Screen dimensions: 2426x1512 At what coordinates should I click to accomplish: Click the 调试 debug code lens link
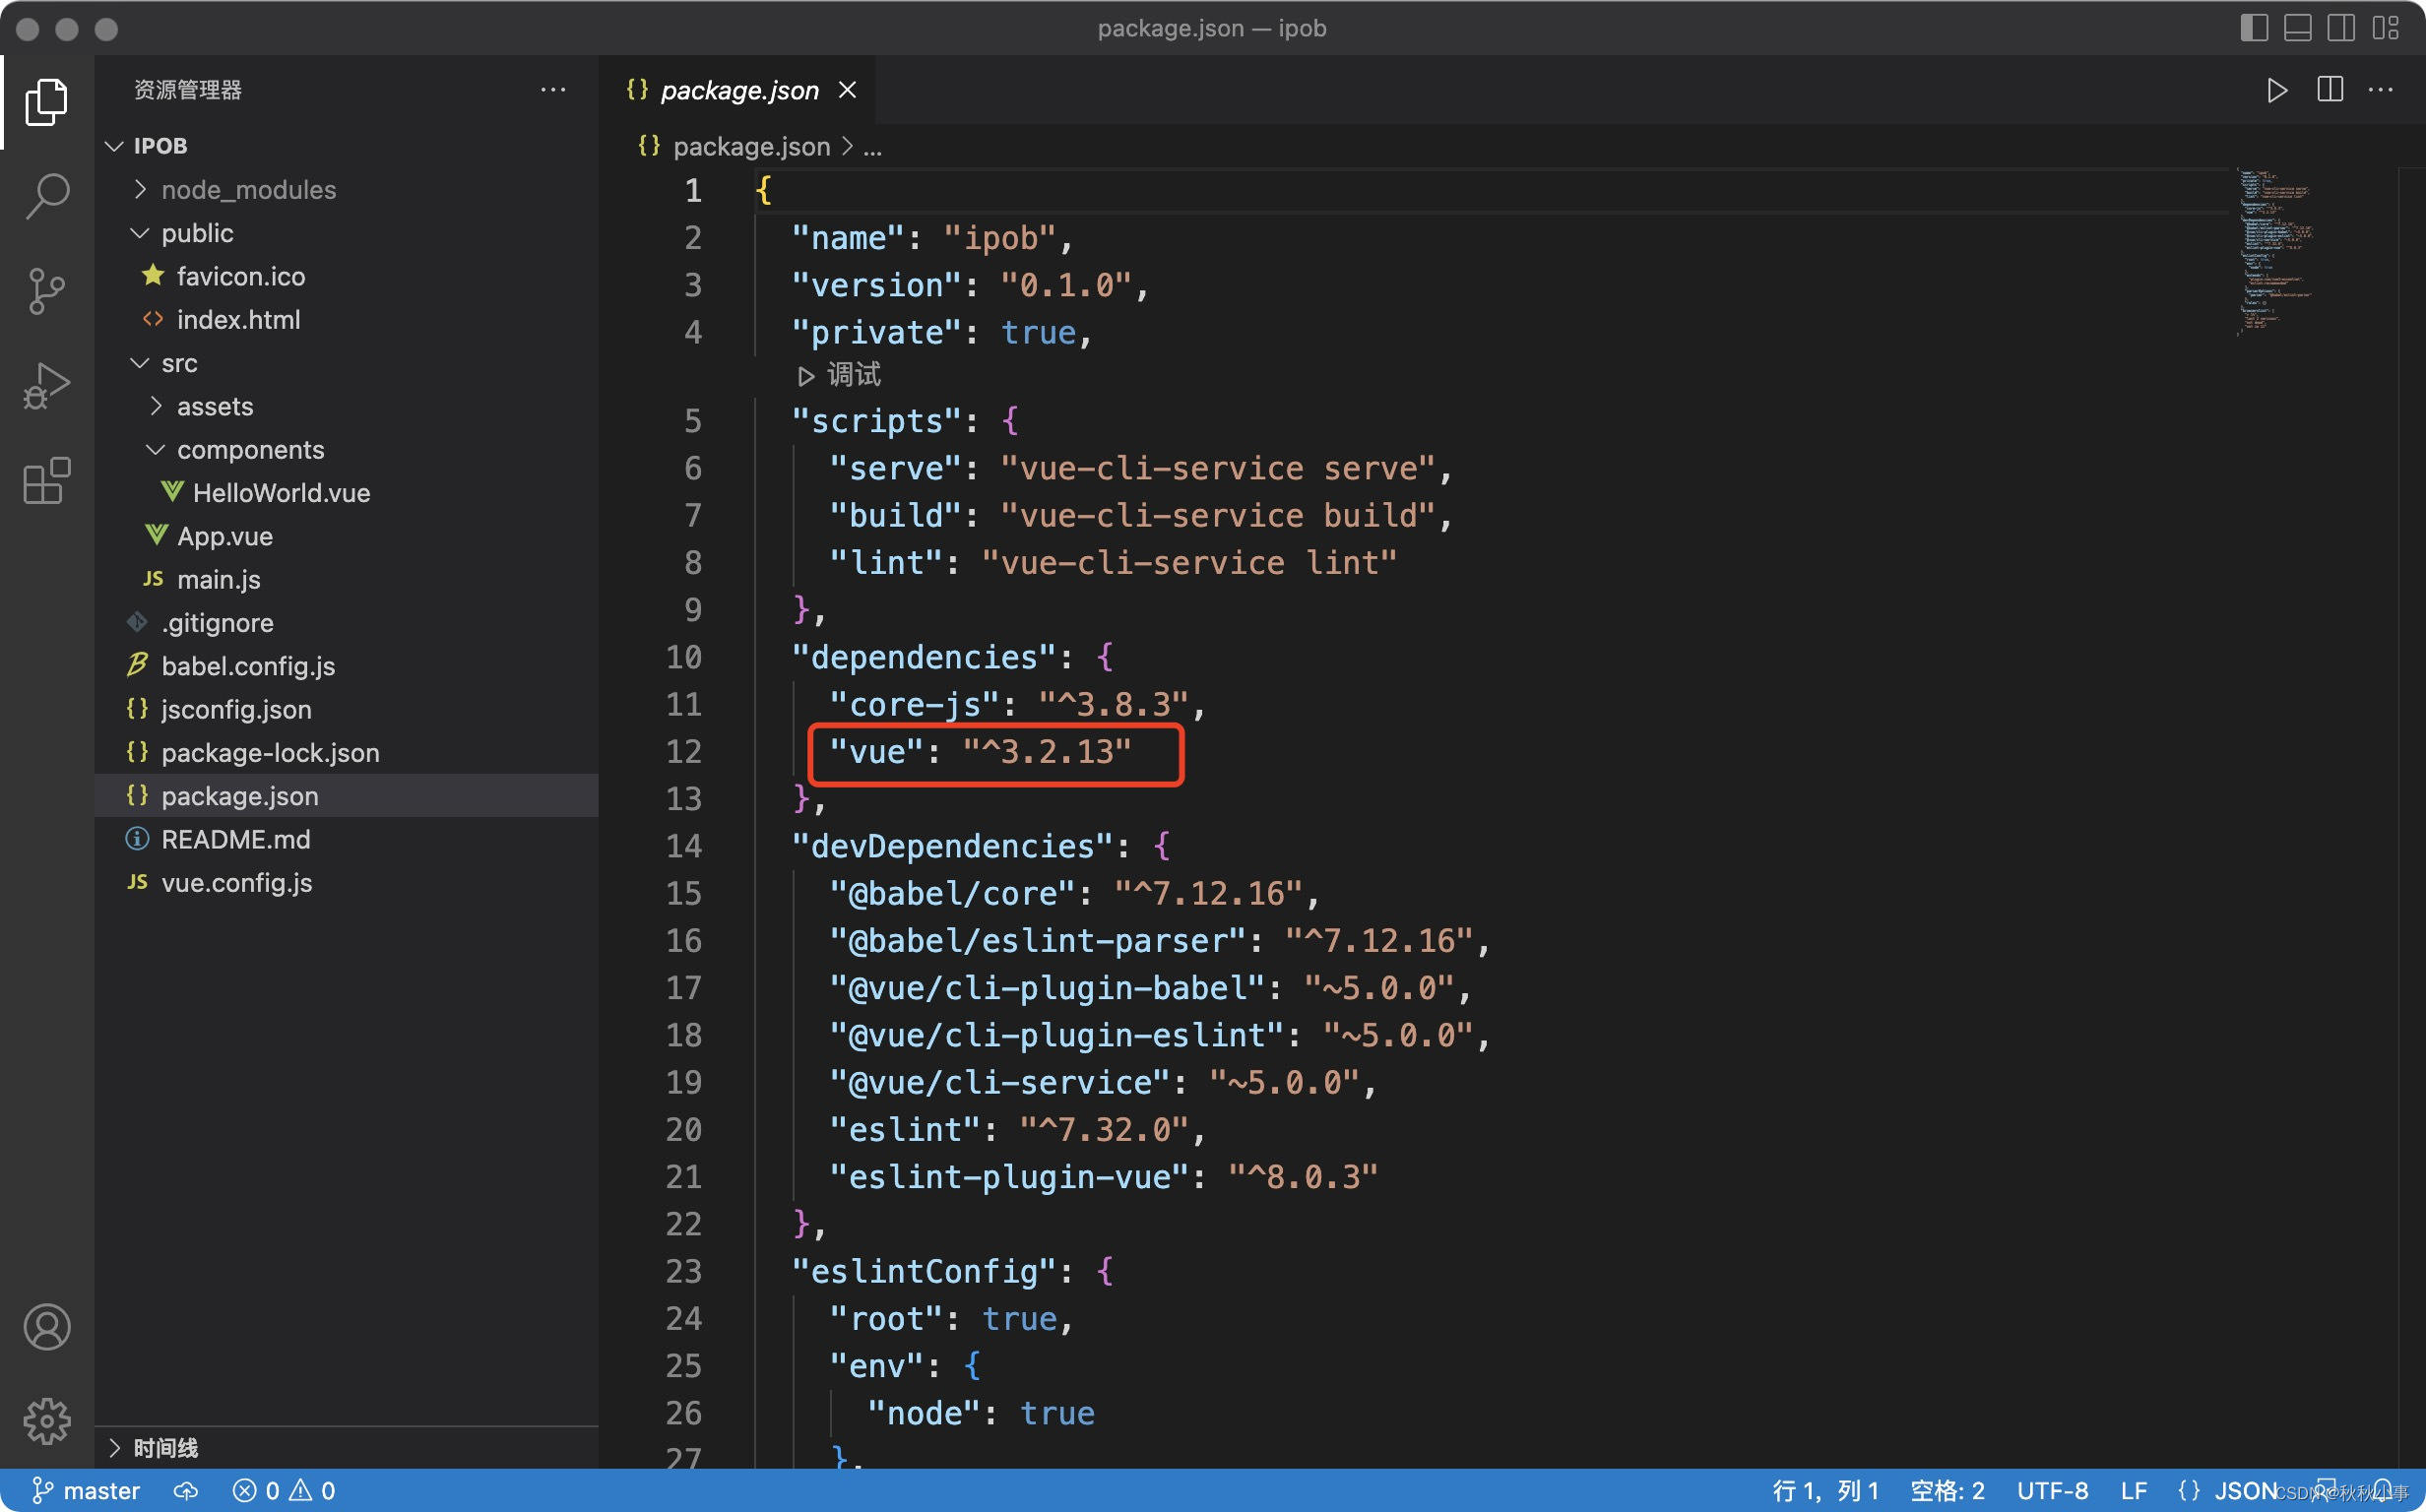pos(852,375)
